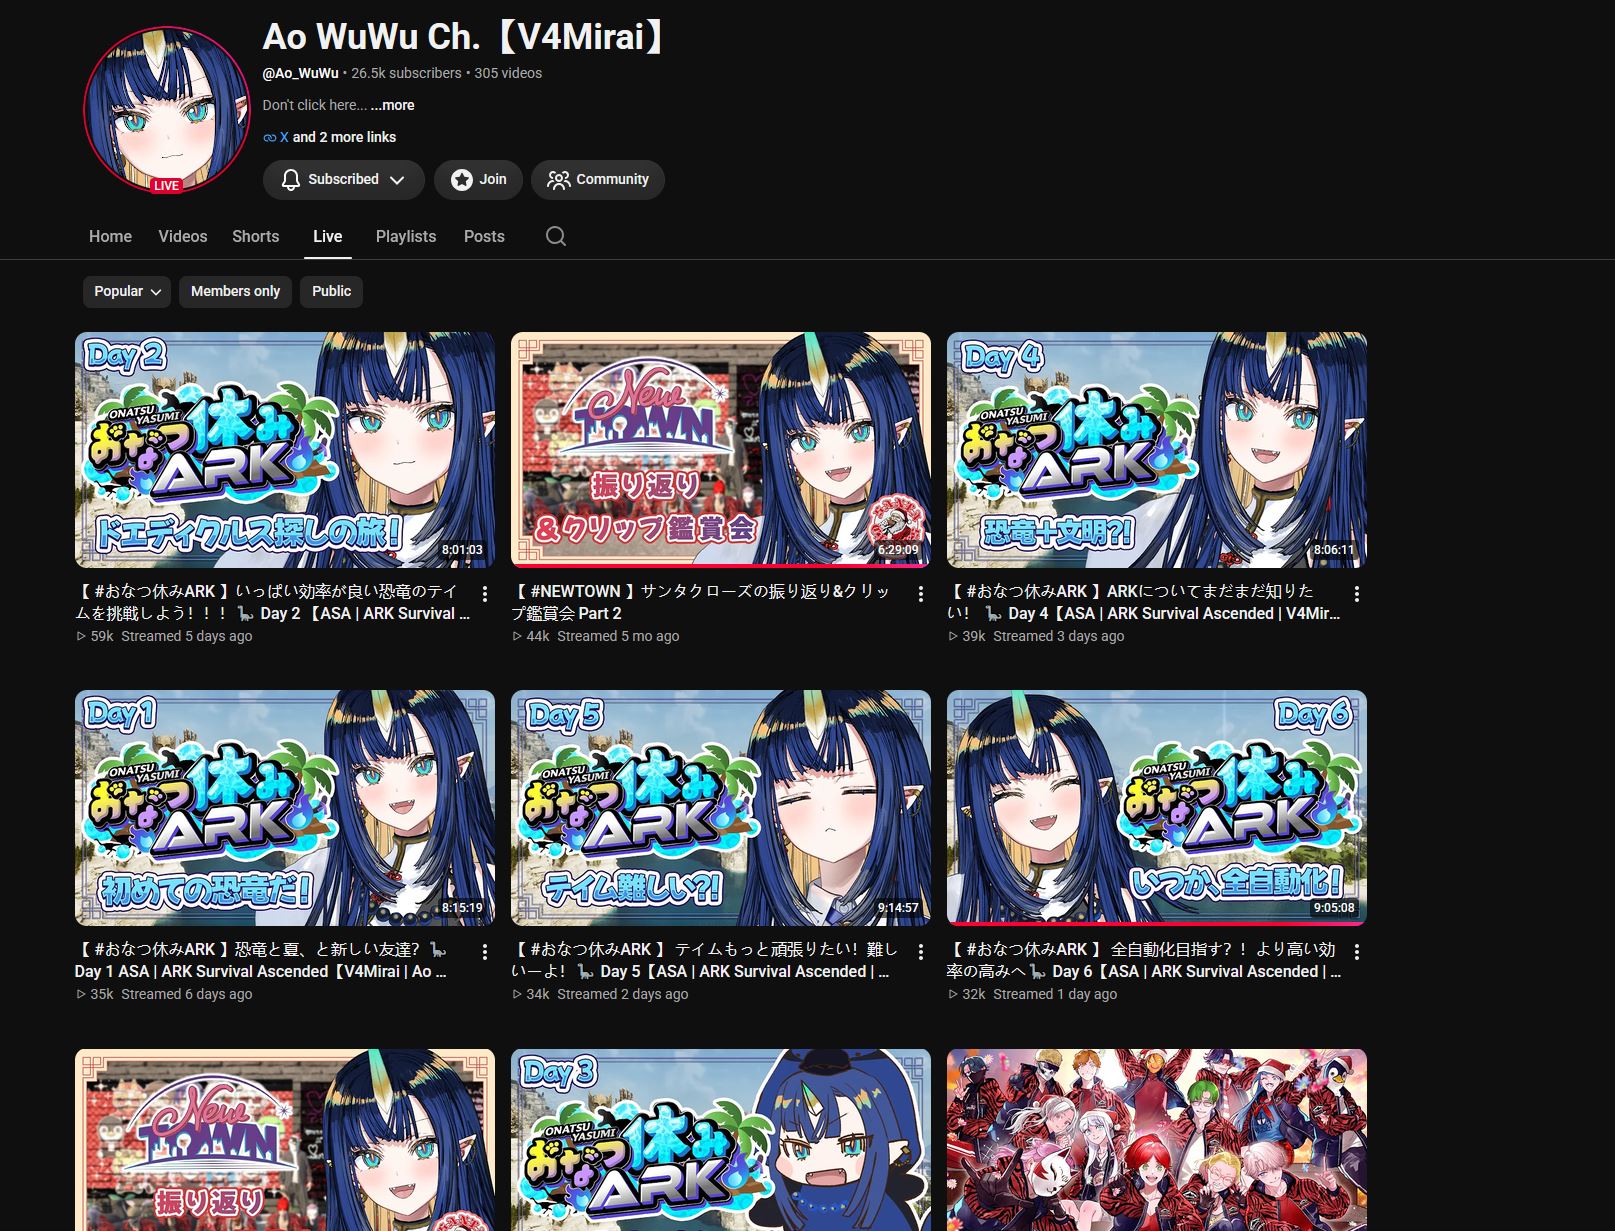
Task: Go to the Home tab
Action: click(110, 236)
